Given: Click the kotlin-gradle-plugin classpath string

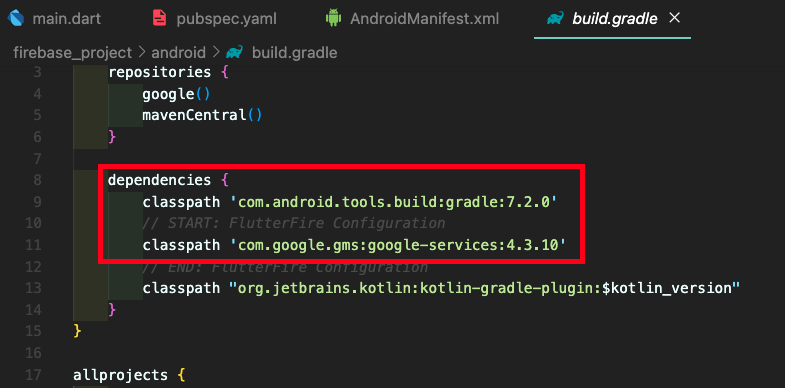Looking at the screenshot, I should pos(484,288).
